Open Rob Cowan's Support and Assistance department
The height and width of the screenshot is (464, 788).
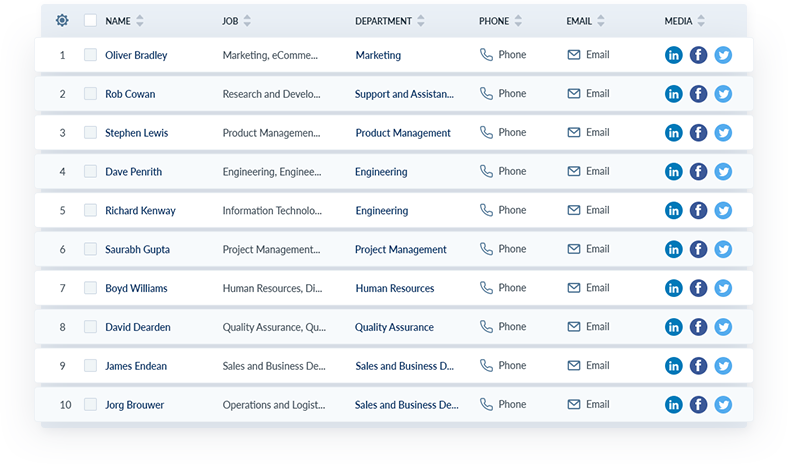[404, 94]
